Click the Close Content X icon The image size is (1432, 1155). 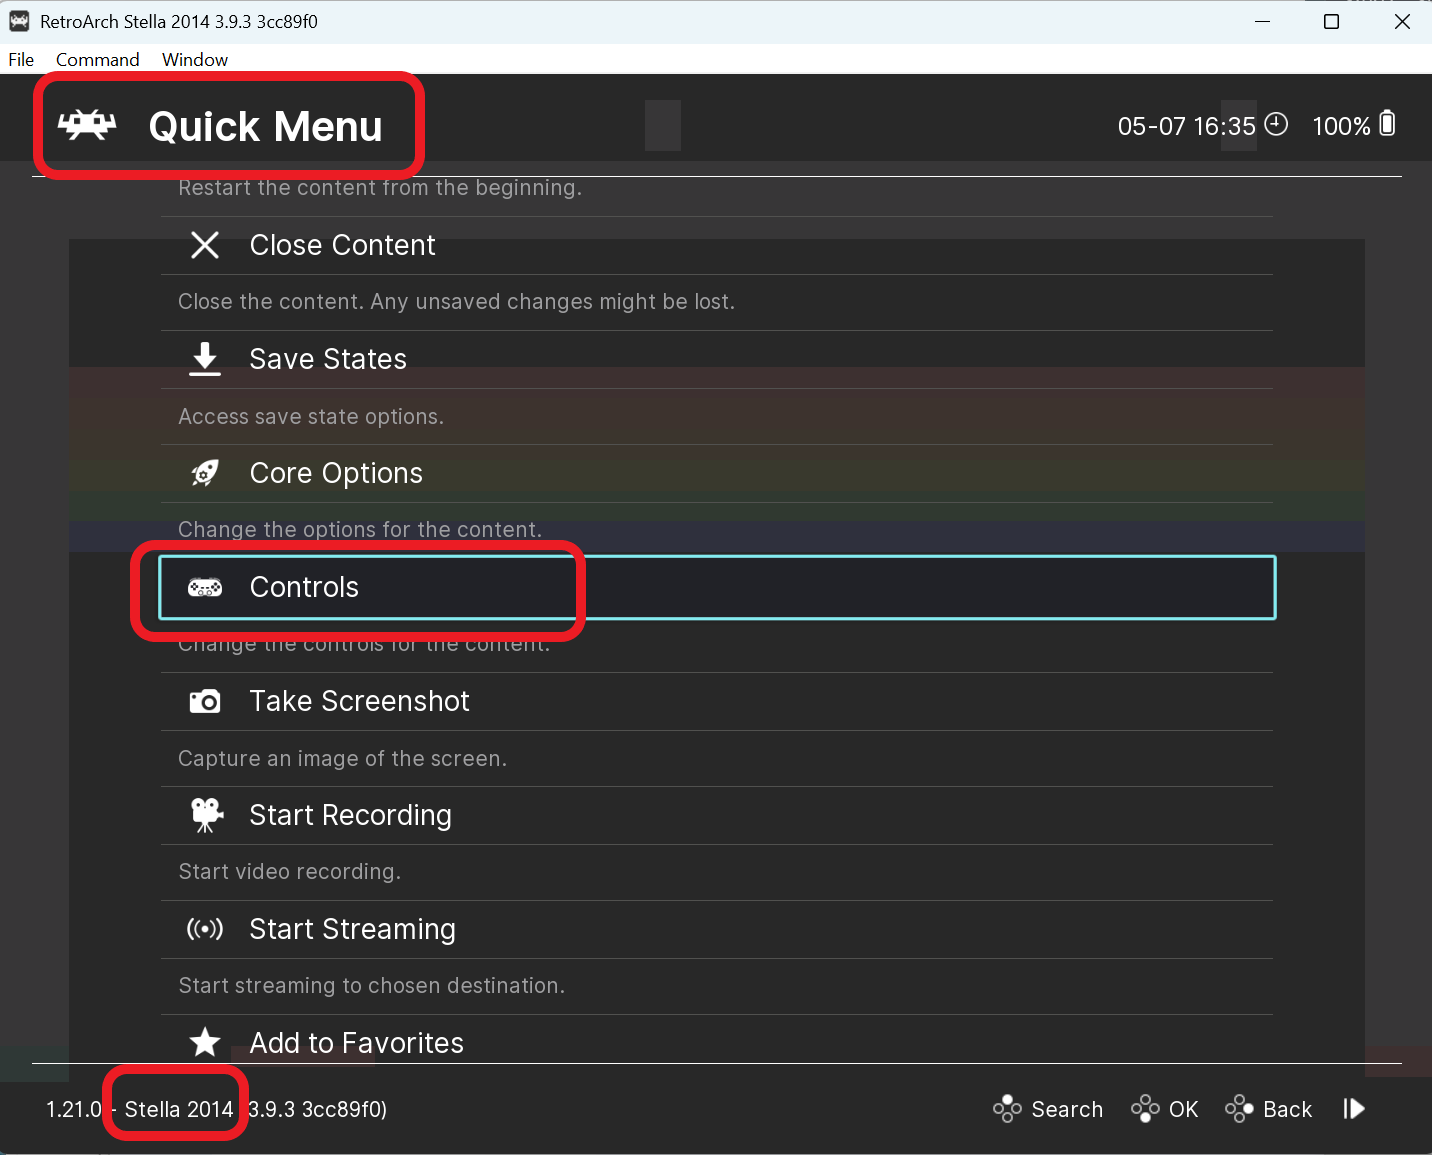click(x=205, y=245)
